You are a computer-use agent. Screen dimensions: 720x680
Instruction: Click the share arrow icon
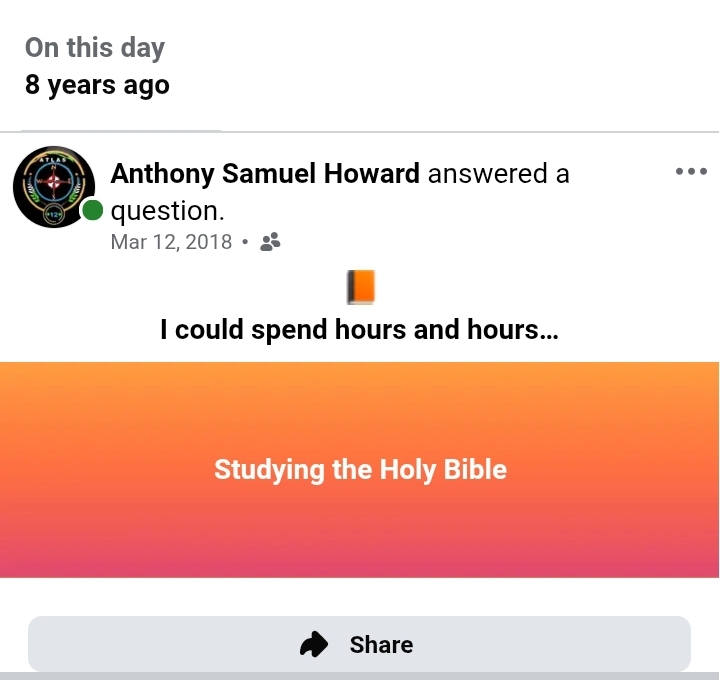coord(314,645)
